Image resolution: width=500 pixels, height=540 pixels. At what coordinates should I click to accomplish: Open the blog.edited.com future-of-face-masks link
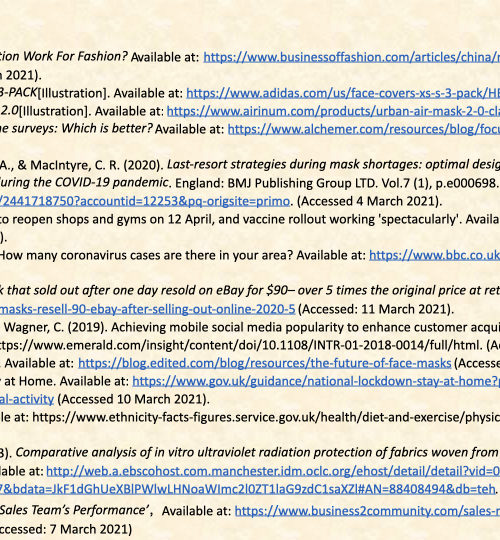pyautogui.click(x=264, y=363)
